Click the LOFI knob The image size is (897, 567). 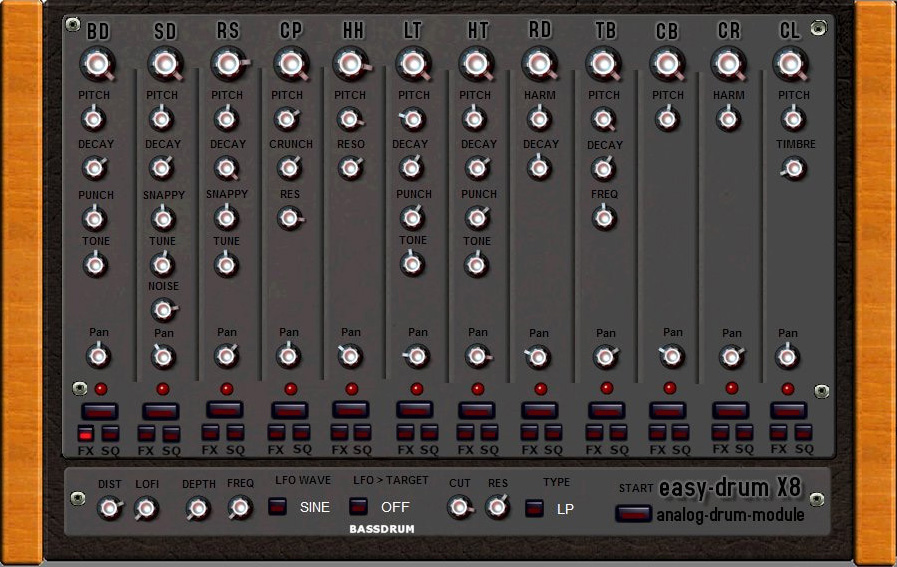[x=146, y=508]
